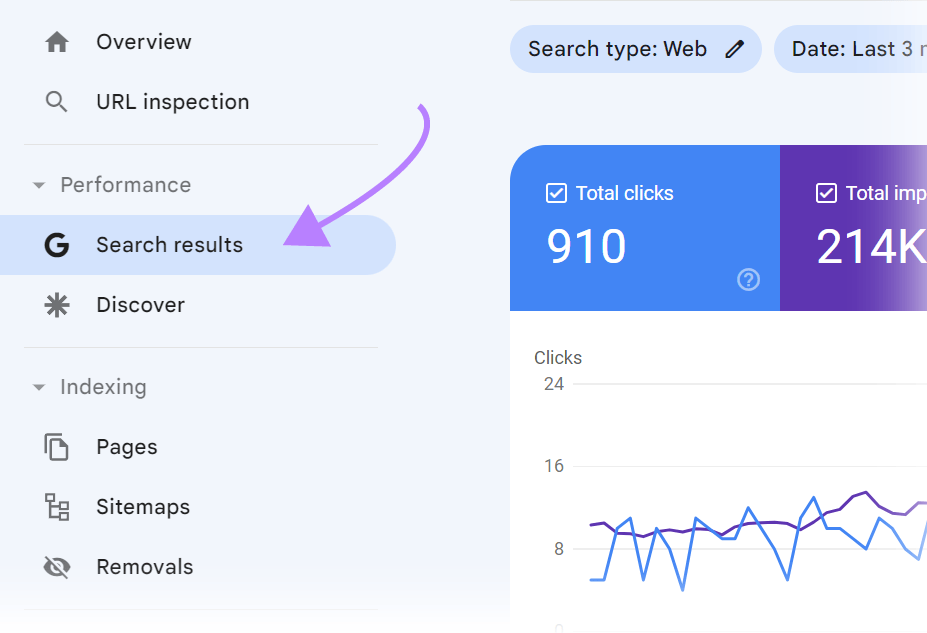Click the Sitemaps tree icon

57,507
